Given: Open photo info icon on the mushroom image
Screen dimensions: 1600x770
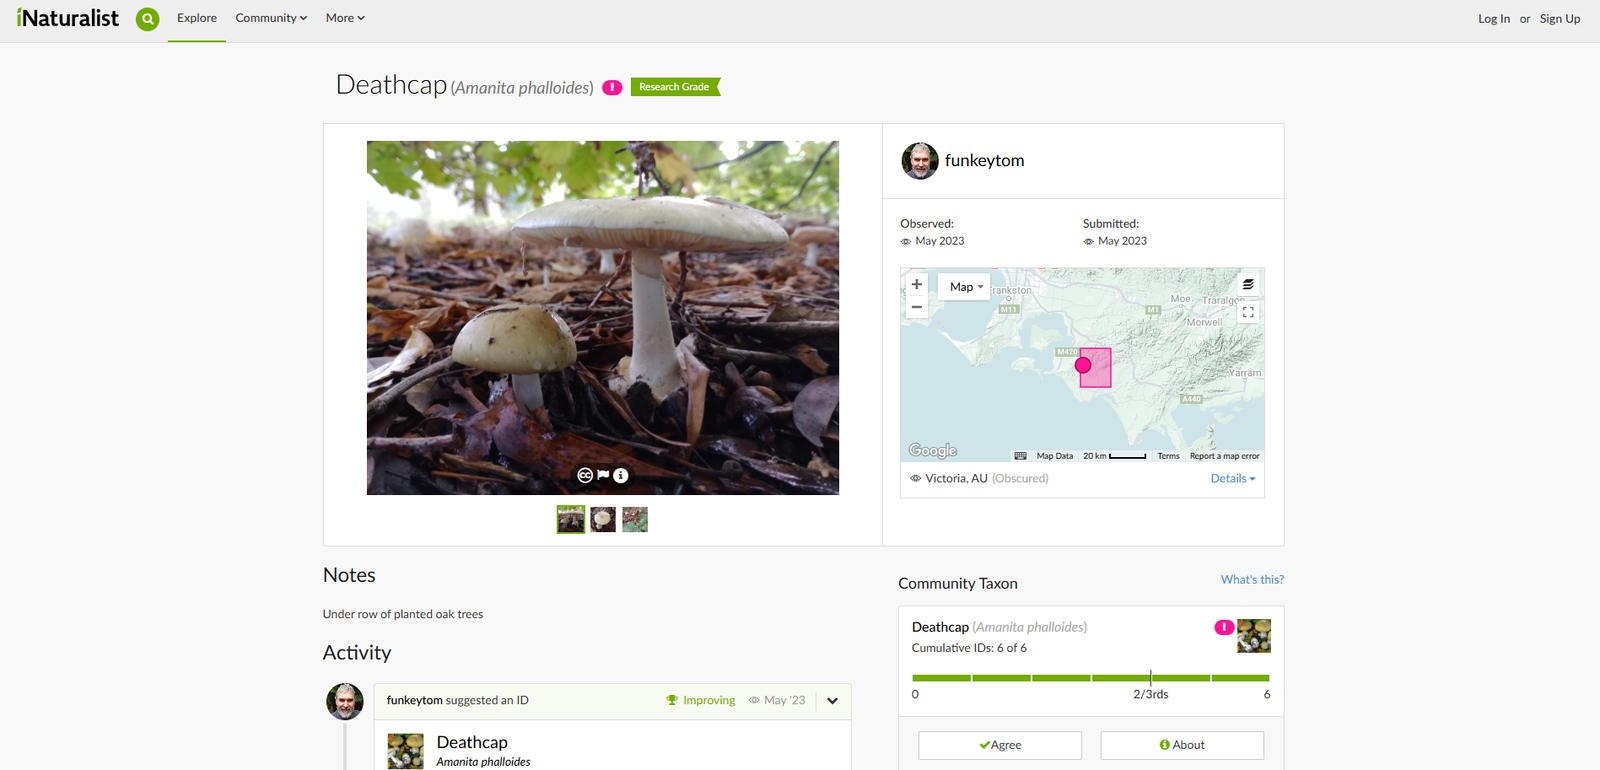Looking at the screenshot, I should 621,475.
